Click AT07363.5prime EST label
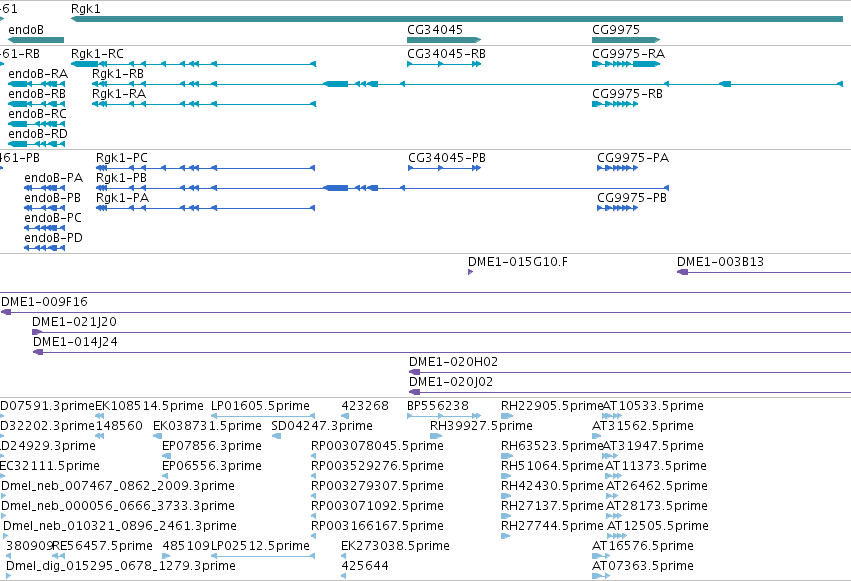Viewport: 851px width, 581px height. click(643, 566)
